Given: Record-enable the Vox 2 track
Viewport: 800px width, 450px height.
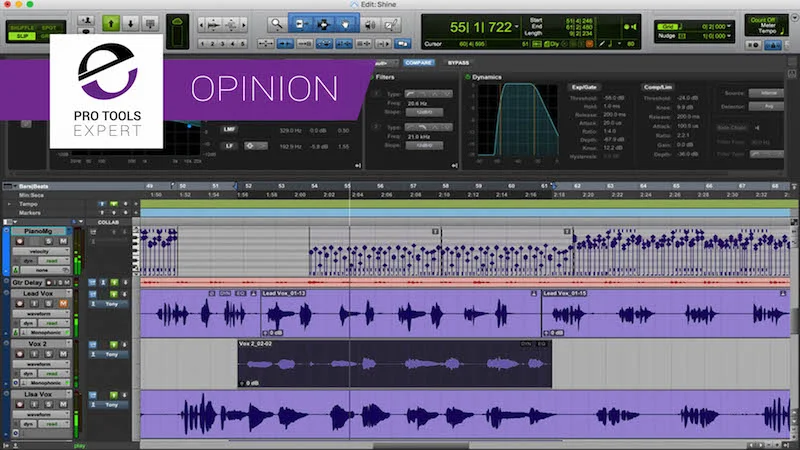Looking at the screenshot, I should tap(20, 354).
